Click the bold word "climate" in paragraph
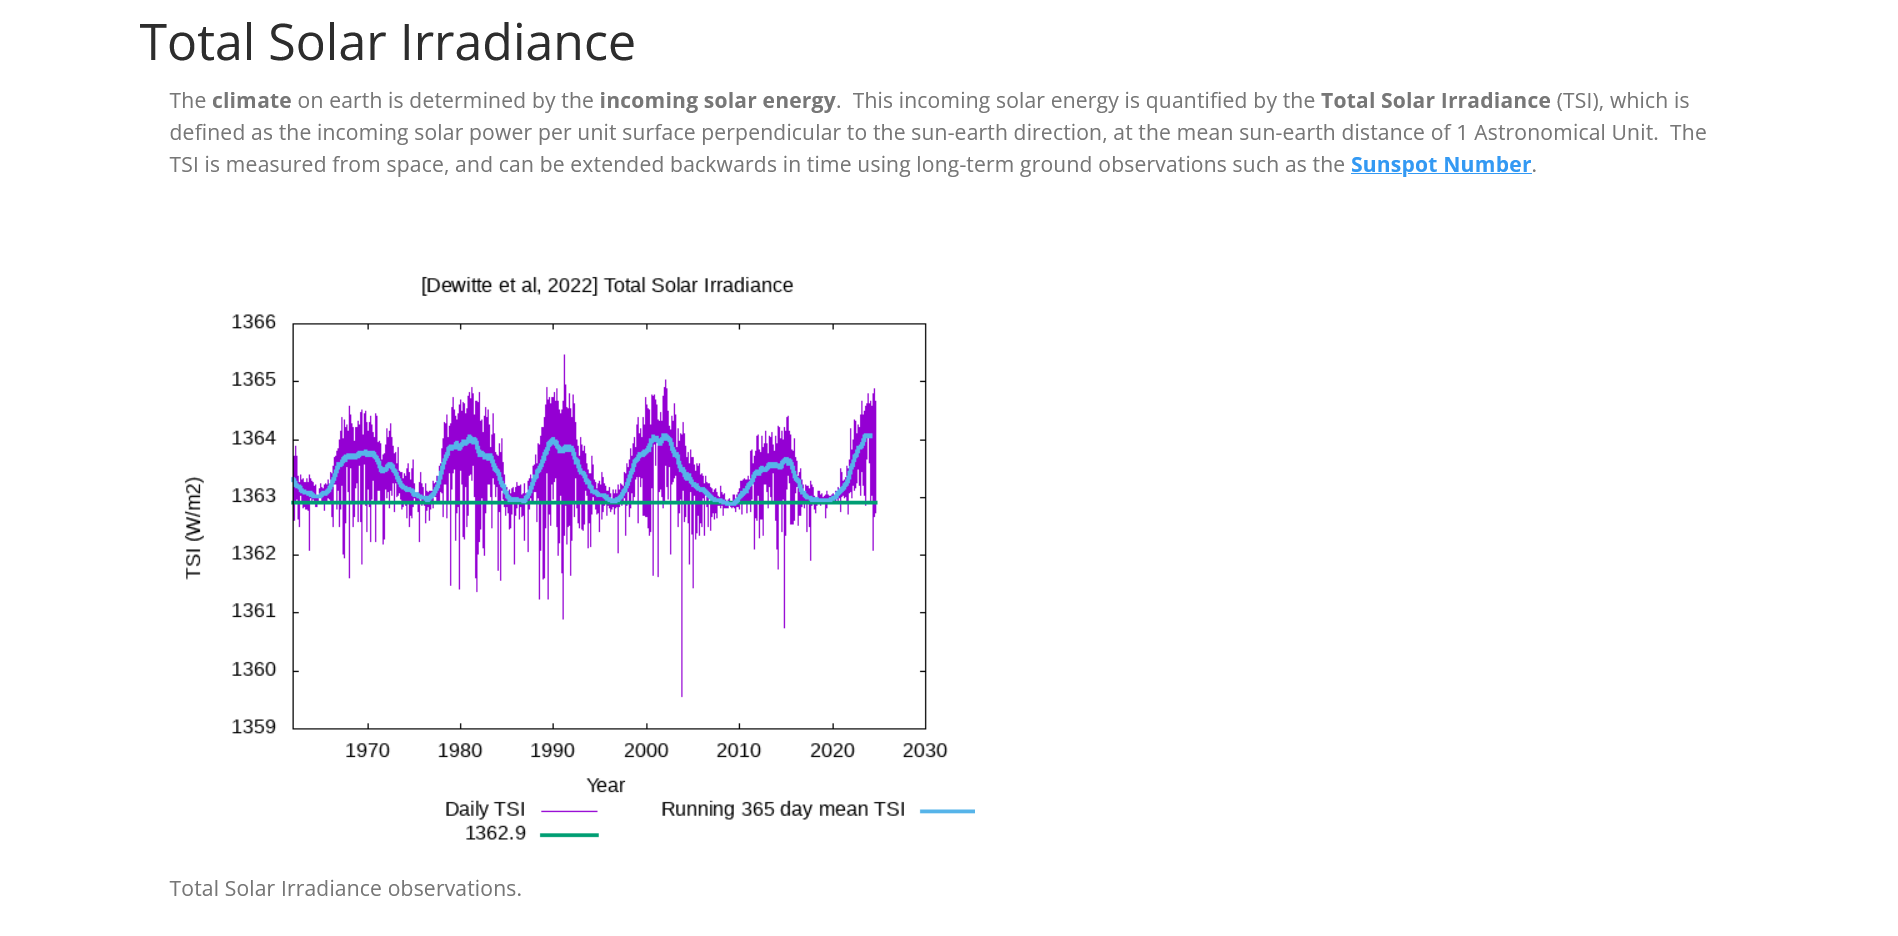 (251, 101)
